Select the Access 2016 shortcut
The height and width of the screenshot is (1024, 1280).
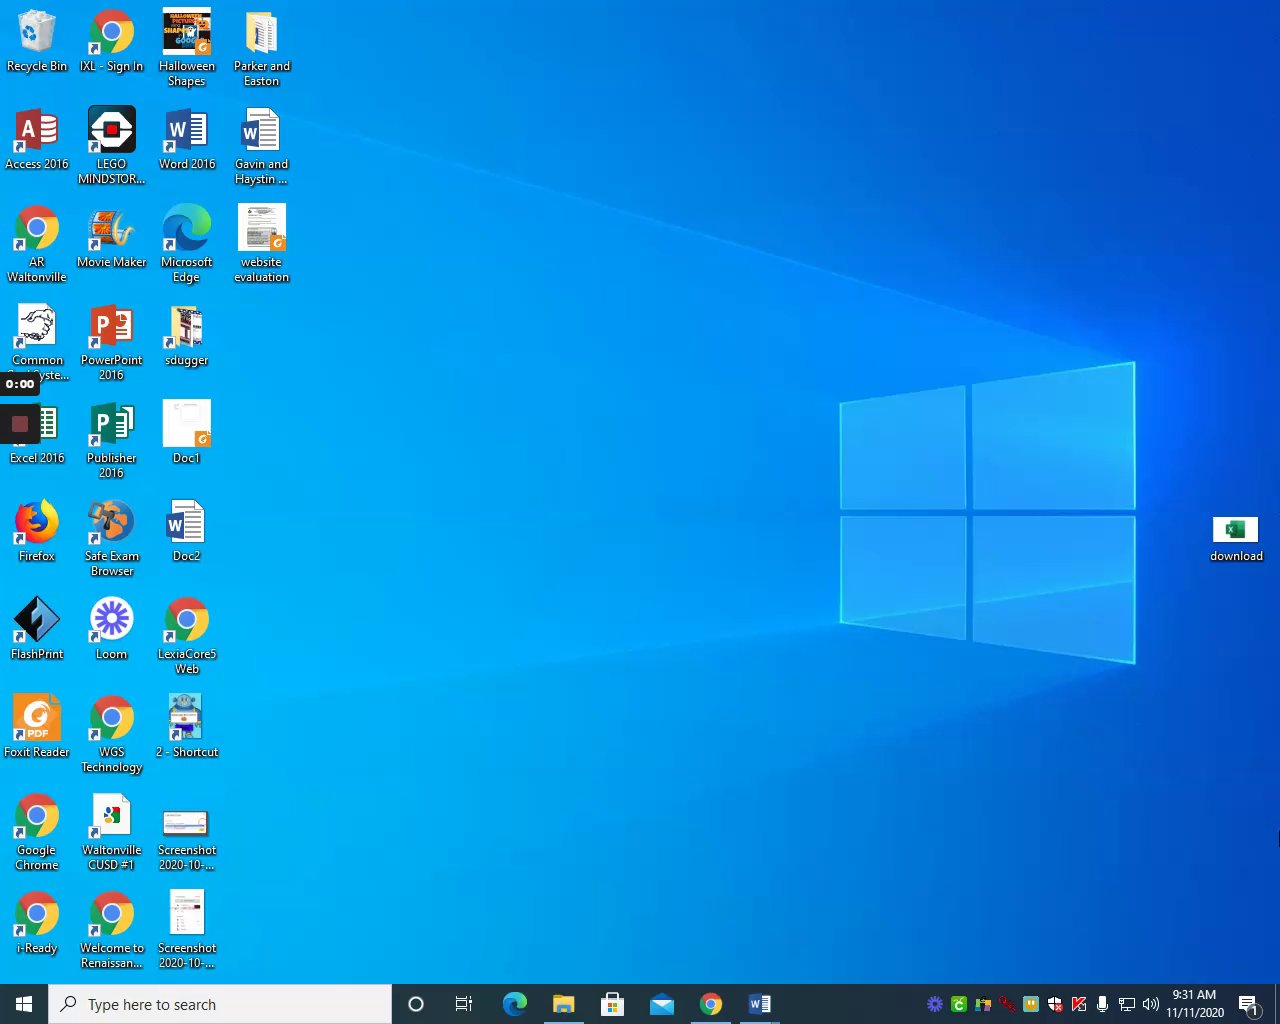pyautogui.click(x=37, y=140)
